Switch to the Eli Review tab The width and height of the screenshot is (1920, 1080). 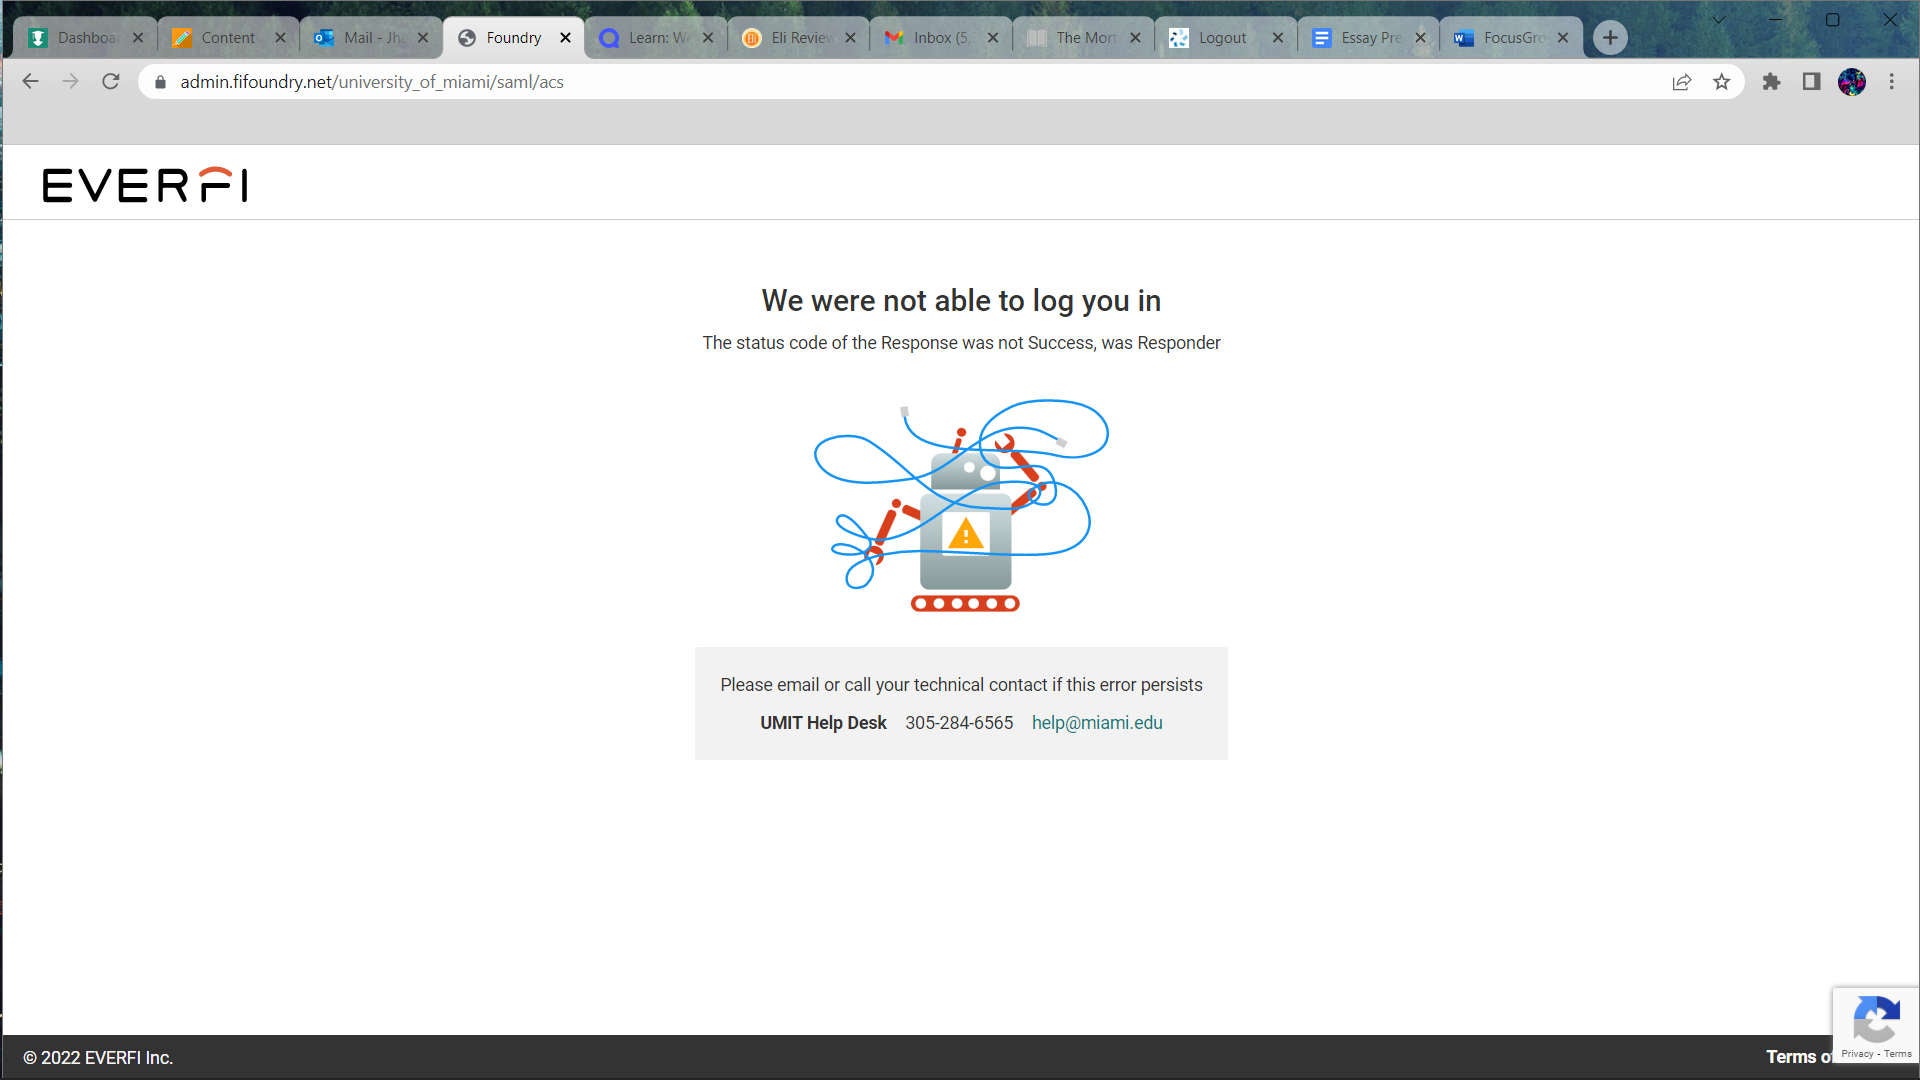(x=800, y=38)
